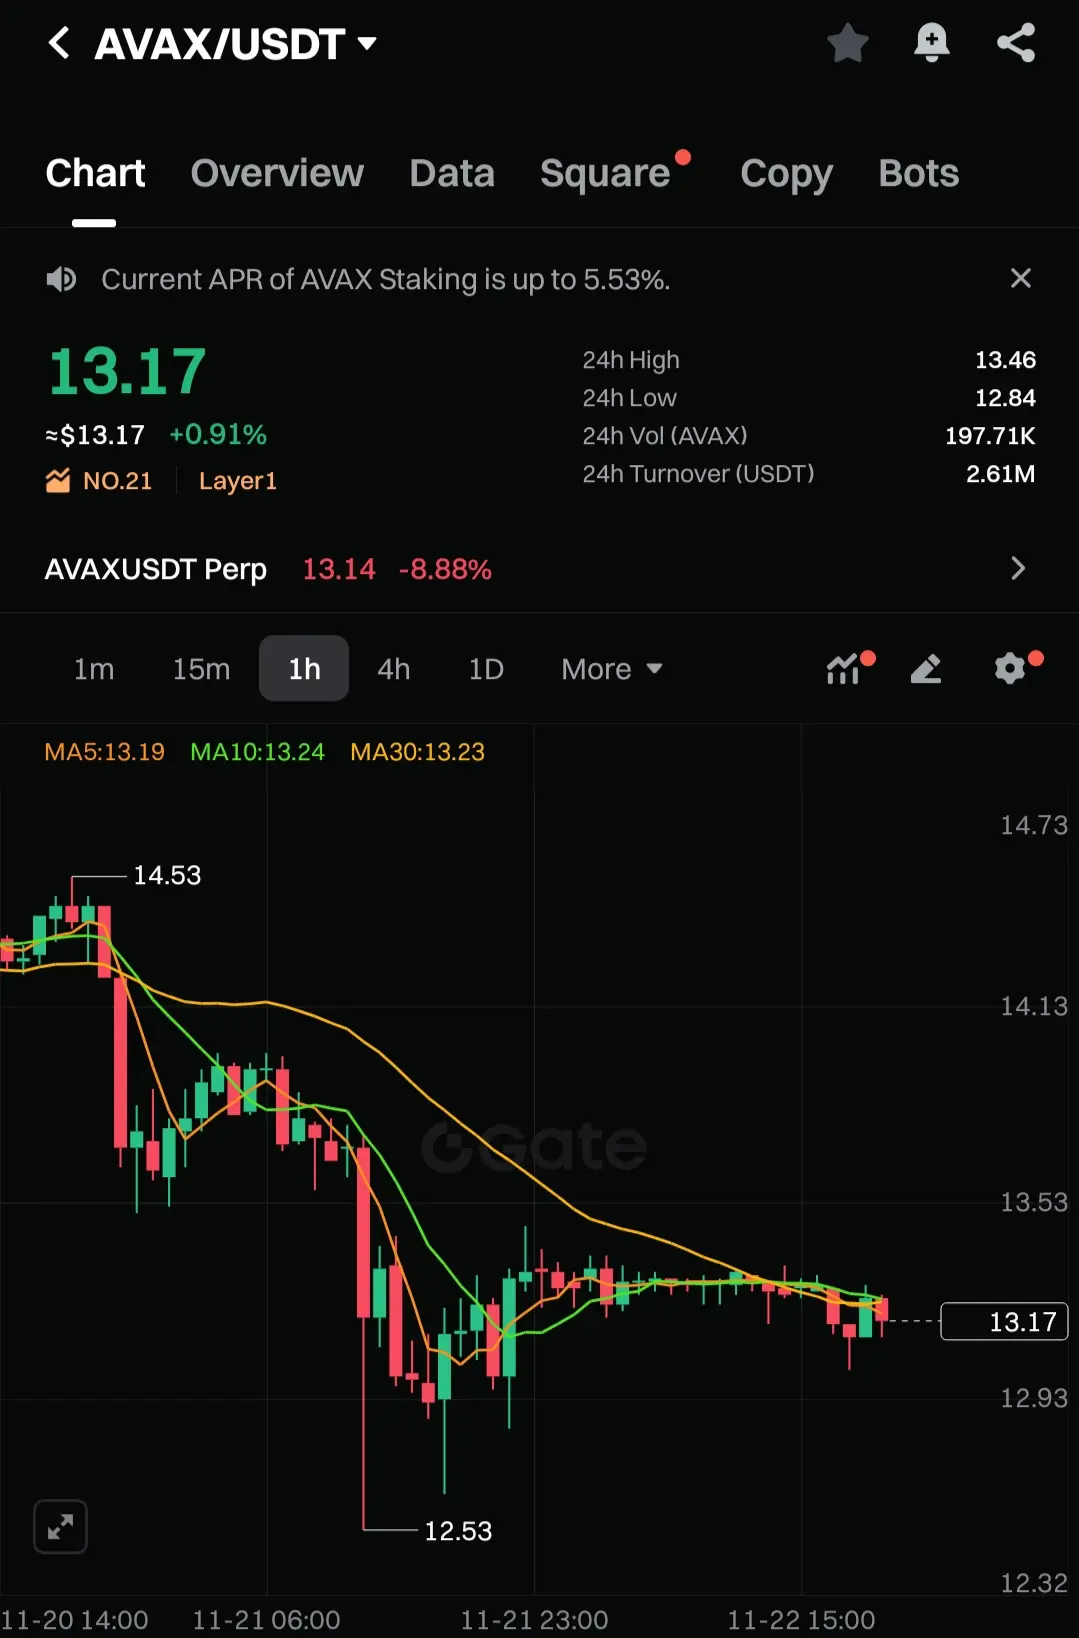
Task: Open the Overview tab
Action: point(277,173)
